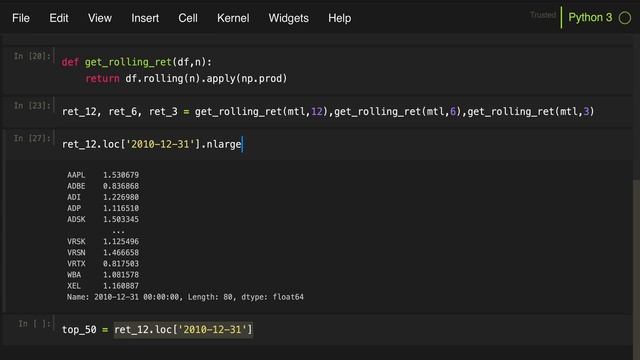
Task: Open the Edit menu
Action: 59,18
